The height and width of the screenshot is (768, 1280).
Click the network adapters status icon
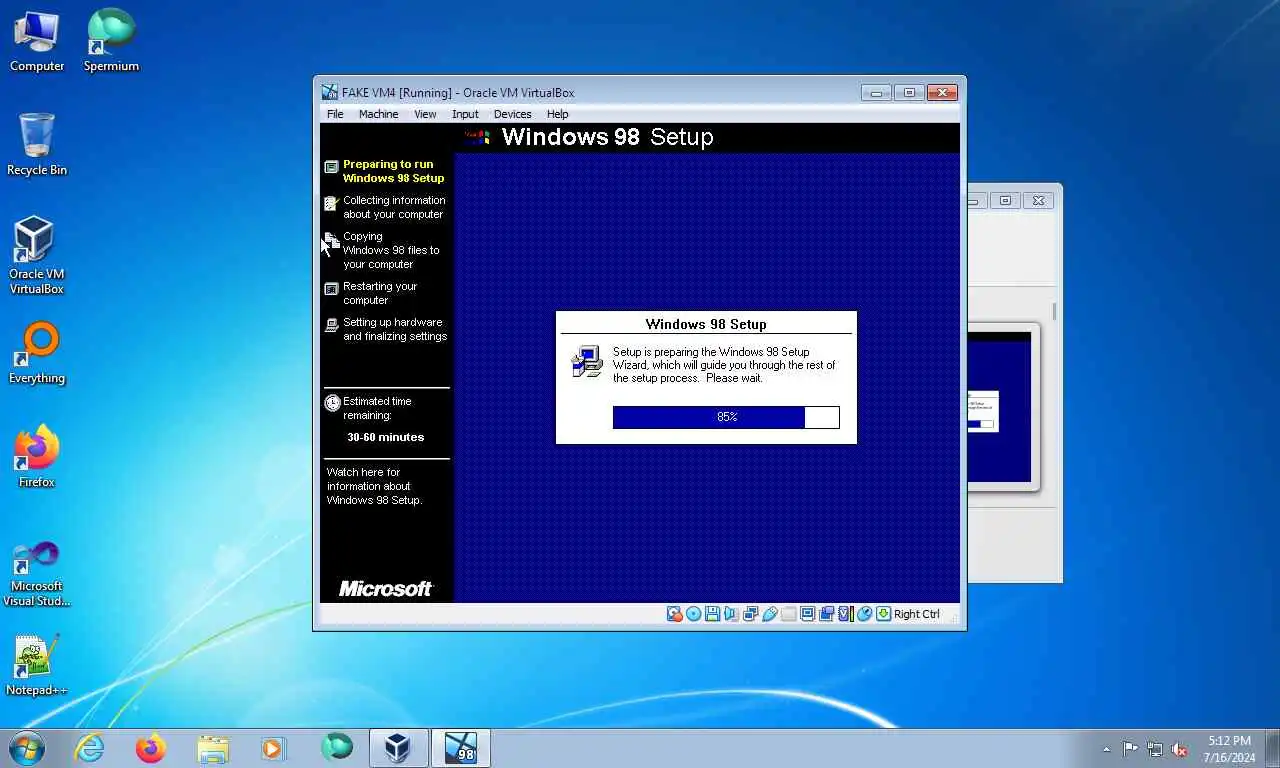click(x=750, y=614)
